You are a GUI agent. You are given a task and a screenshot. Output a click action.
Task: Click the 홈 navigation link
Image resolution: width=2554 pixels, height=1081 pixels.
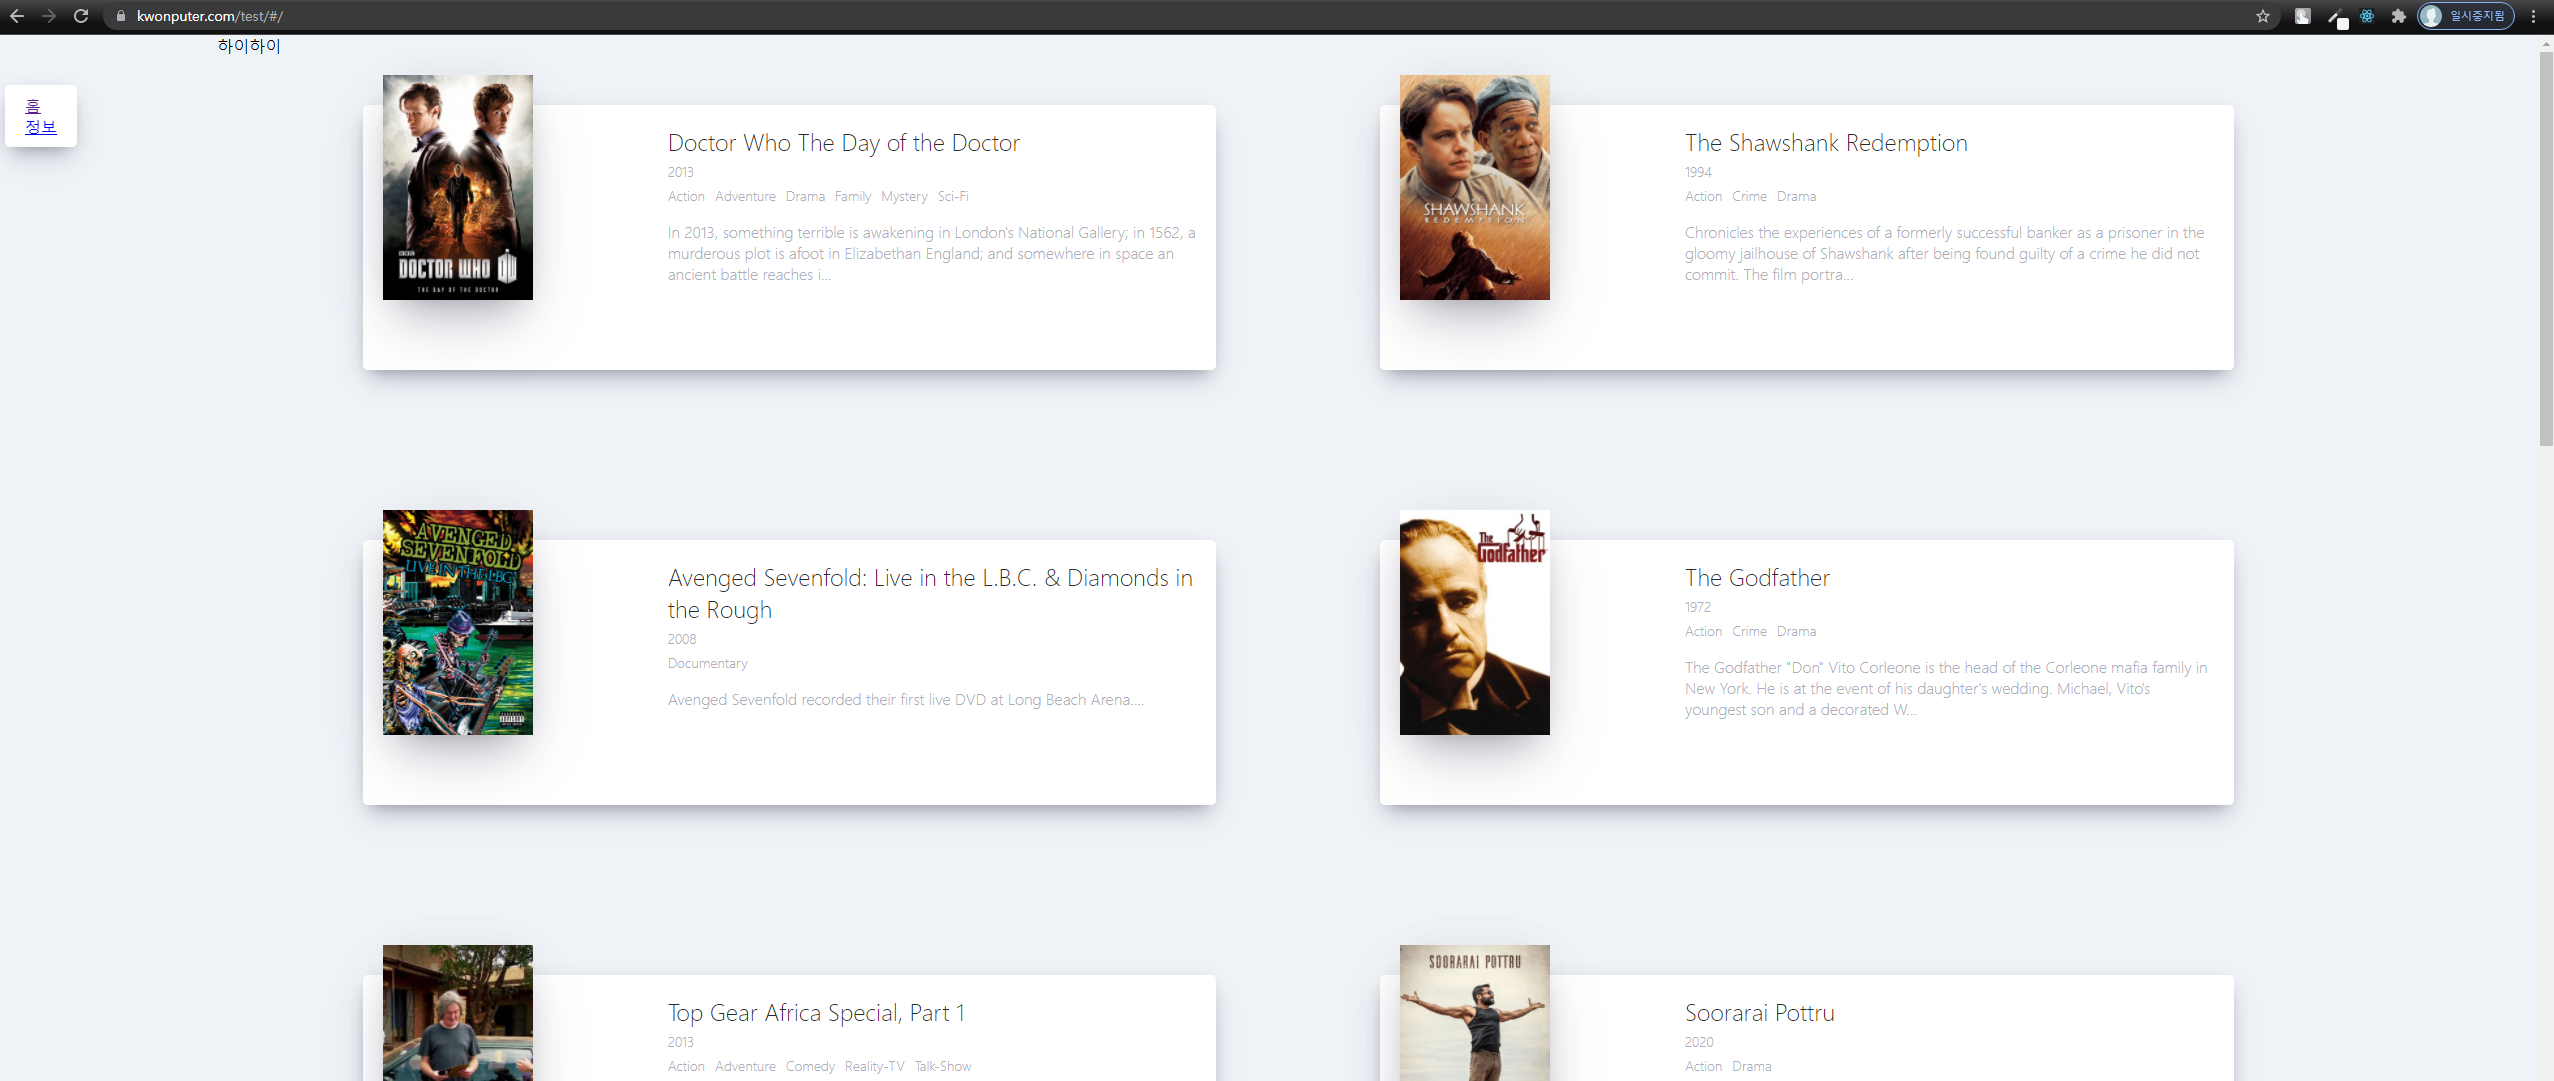coord(33,106)
